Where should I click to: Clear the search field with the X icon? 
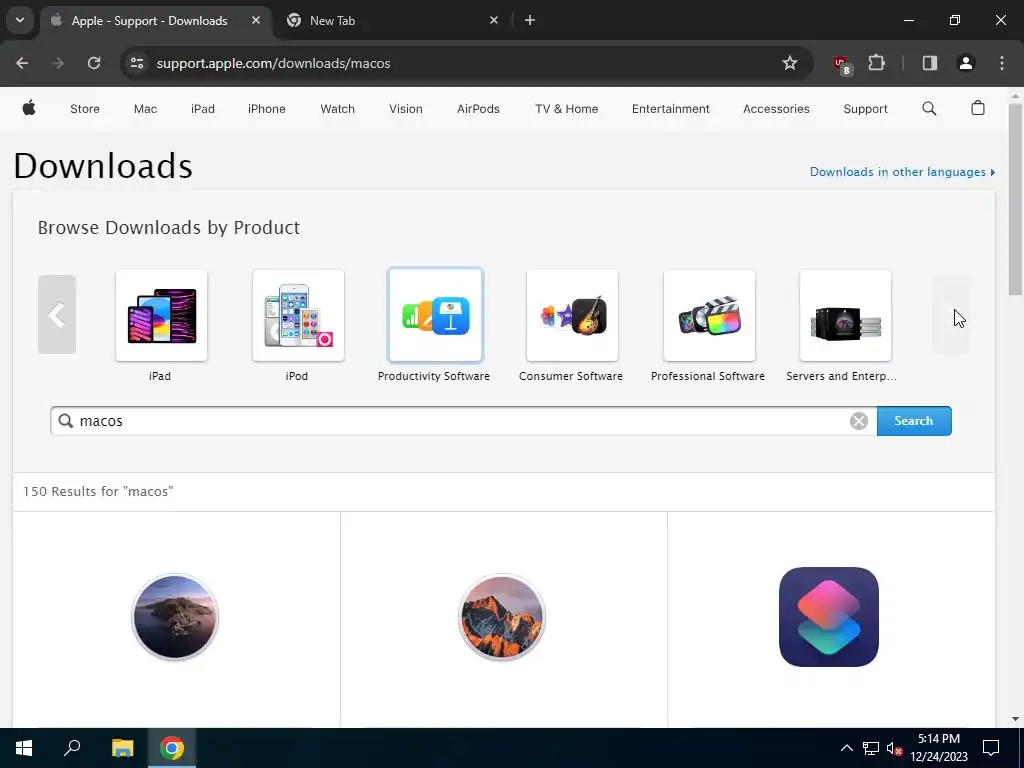pyautogui.click(x=859, y=421)
